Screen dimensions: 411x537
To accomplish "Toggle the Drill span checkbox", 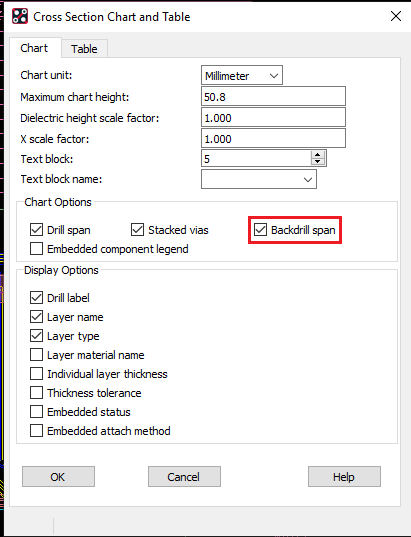I will coord(36,230).
